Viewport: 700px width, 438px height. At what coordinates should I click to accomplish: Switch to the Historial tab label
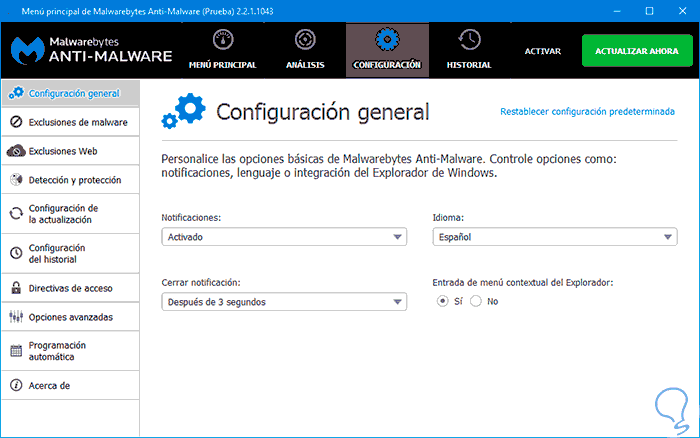(469, 65)
